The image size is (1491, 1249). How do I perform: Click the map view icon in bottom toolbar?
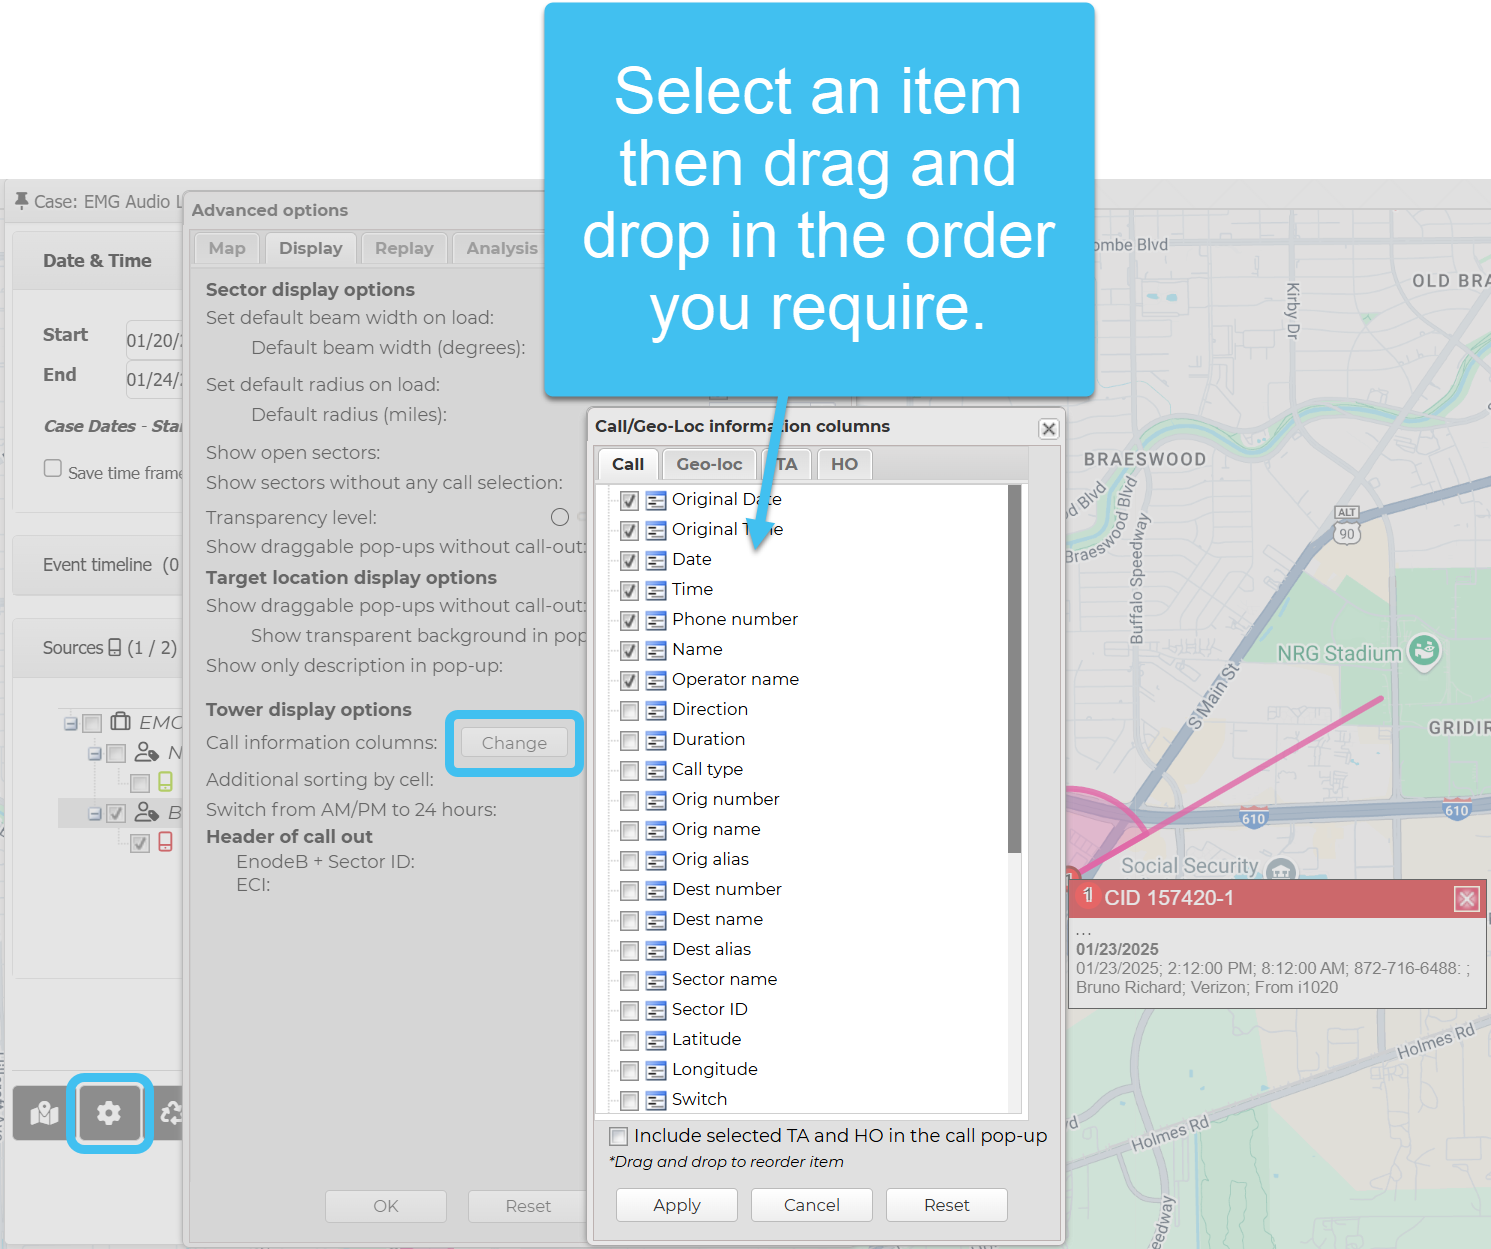[x=44, y=1113]
